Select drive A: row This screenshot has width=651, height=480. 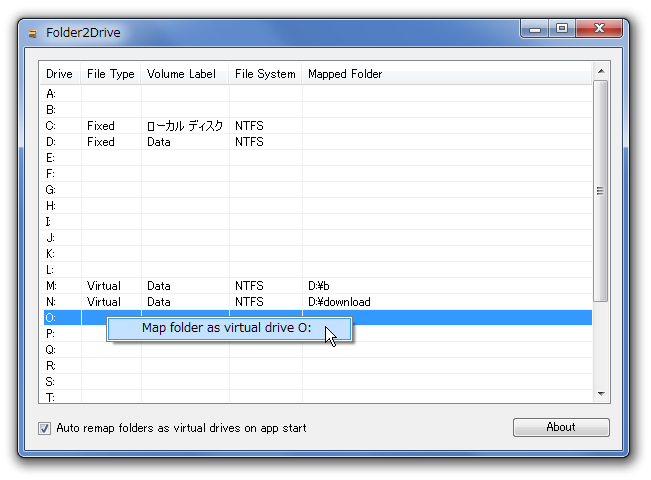coord(316,94)
